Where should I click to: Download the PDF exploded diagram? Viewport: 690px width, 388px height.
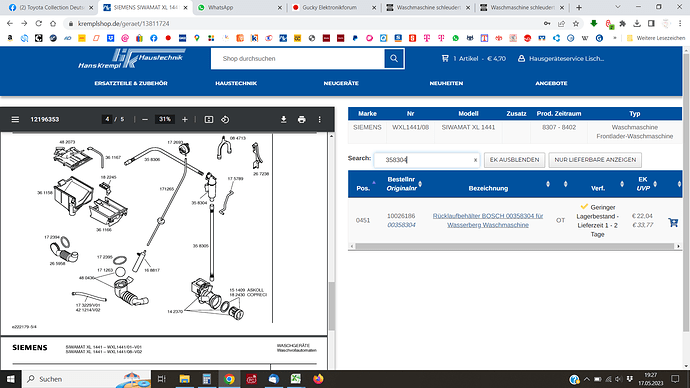[284, 120]
